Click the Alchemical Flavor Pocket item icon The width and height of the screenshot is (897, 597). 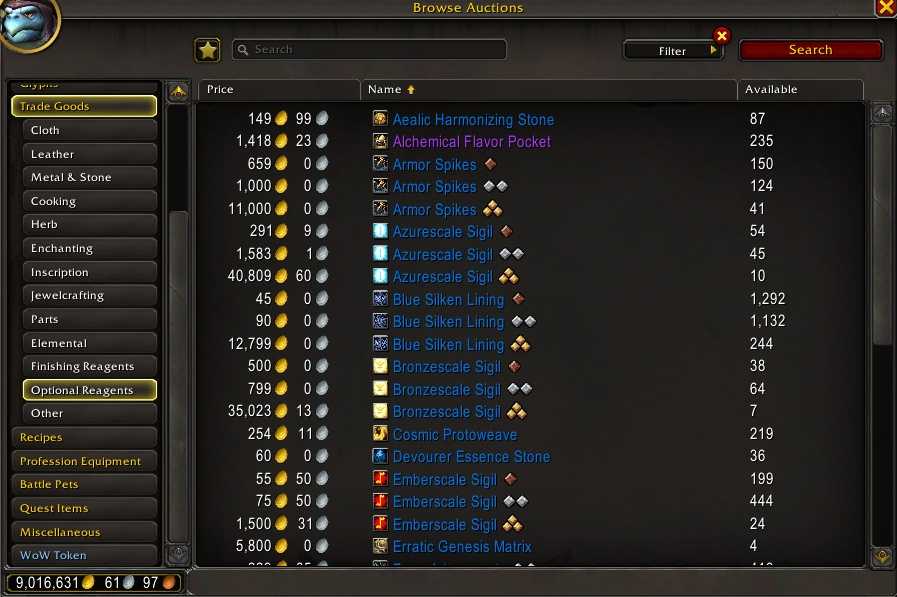click(380, 141)
